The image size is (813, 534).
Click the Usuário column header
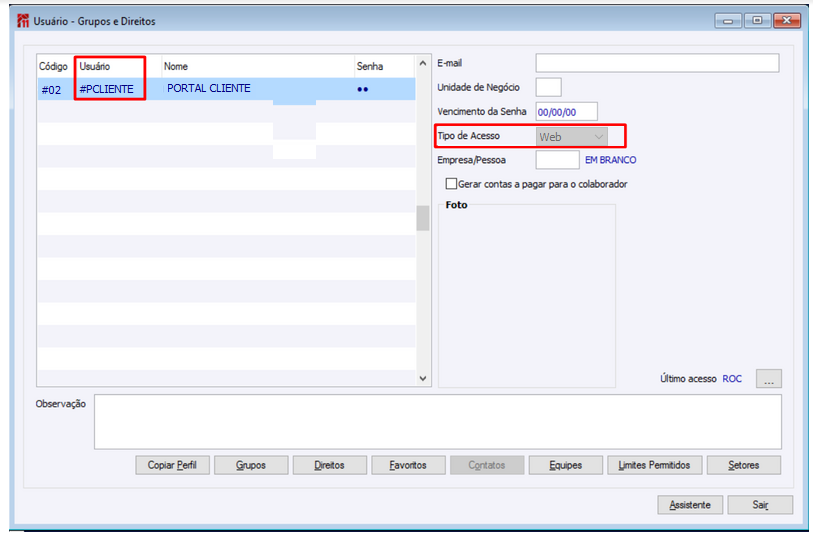[x=95, y=66]
